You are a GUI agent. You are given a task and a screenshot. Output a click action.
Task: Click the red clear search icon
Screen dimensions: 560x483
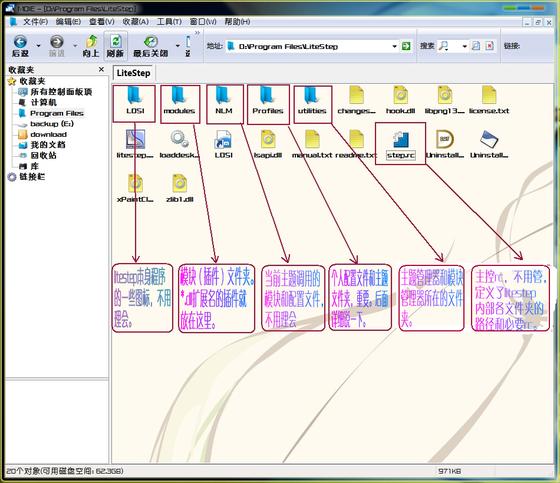pyautogui.click(x=490, y=46)
